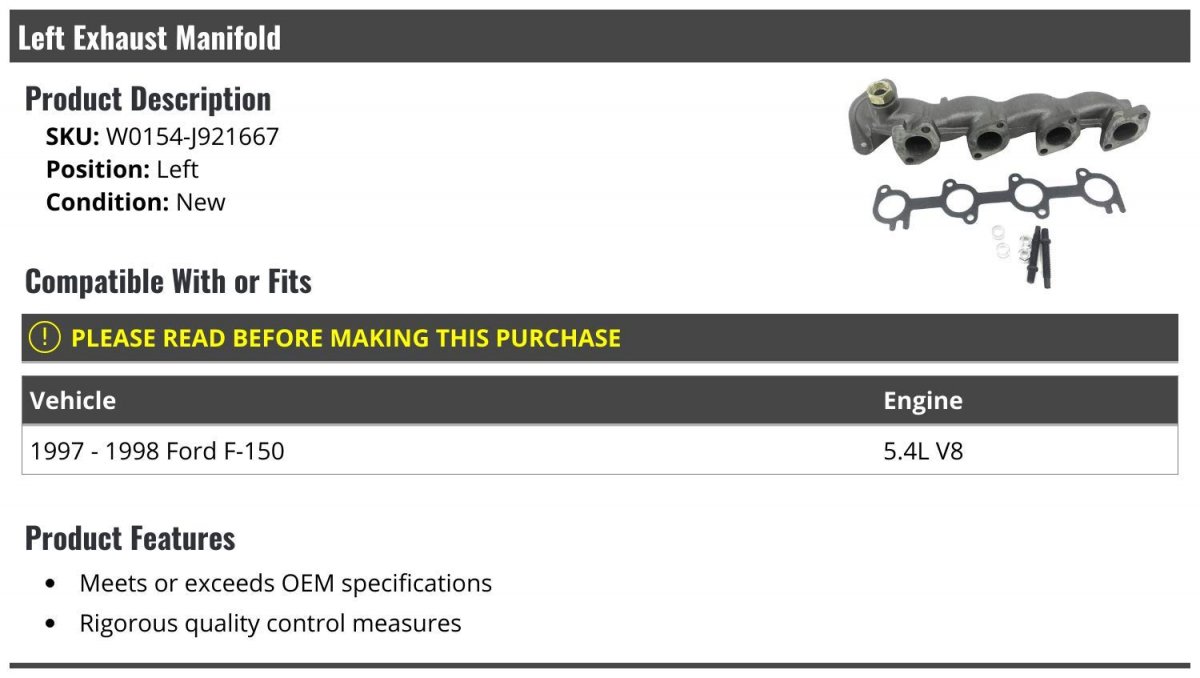Select the 1997 - 1998 Ford F-150 row
The height and width of the screenshot is (678, 1200).
600,450
